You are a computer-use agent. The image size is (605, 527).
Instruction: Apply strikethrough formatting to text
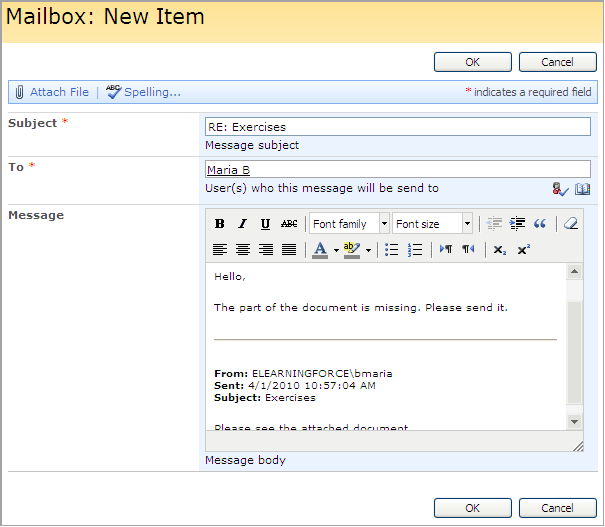click(x=289, y=224)
